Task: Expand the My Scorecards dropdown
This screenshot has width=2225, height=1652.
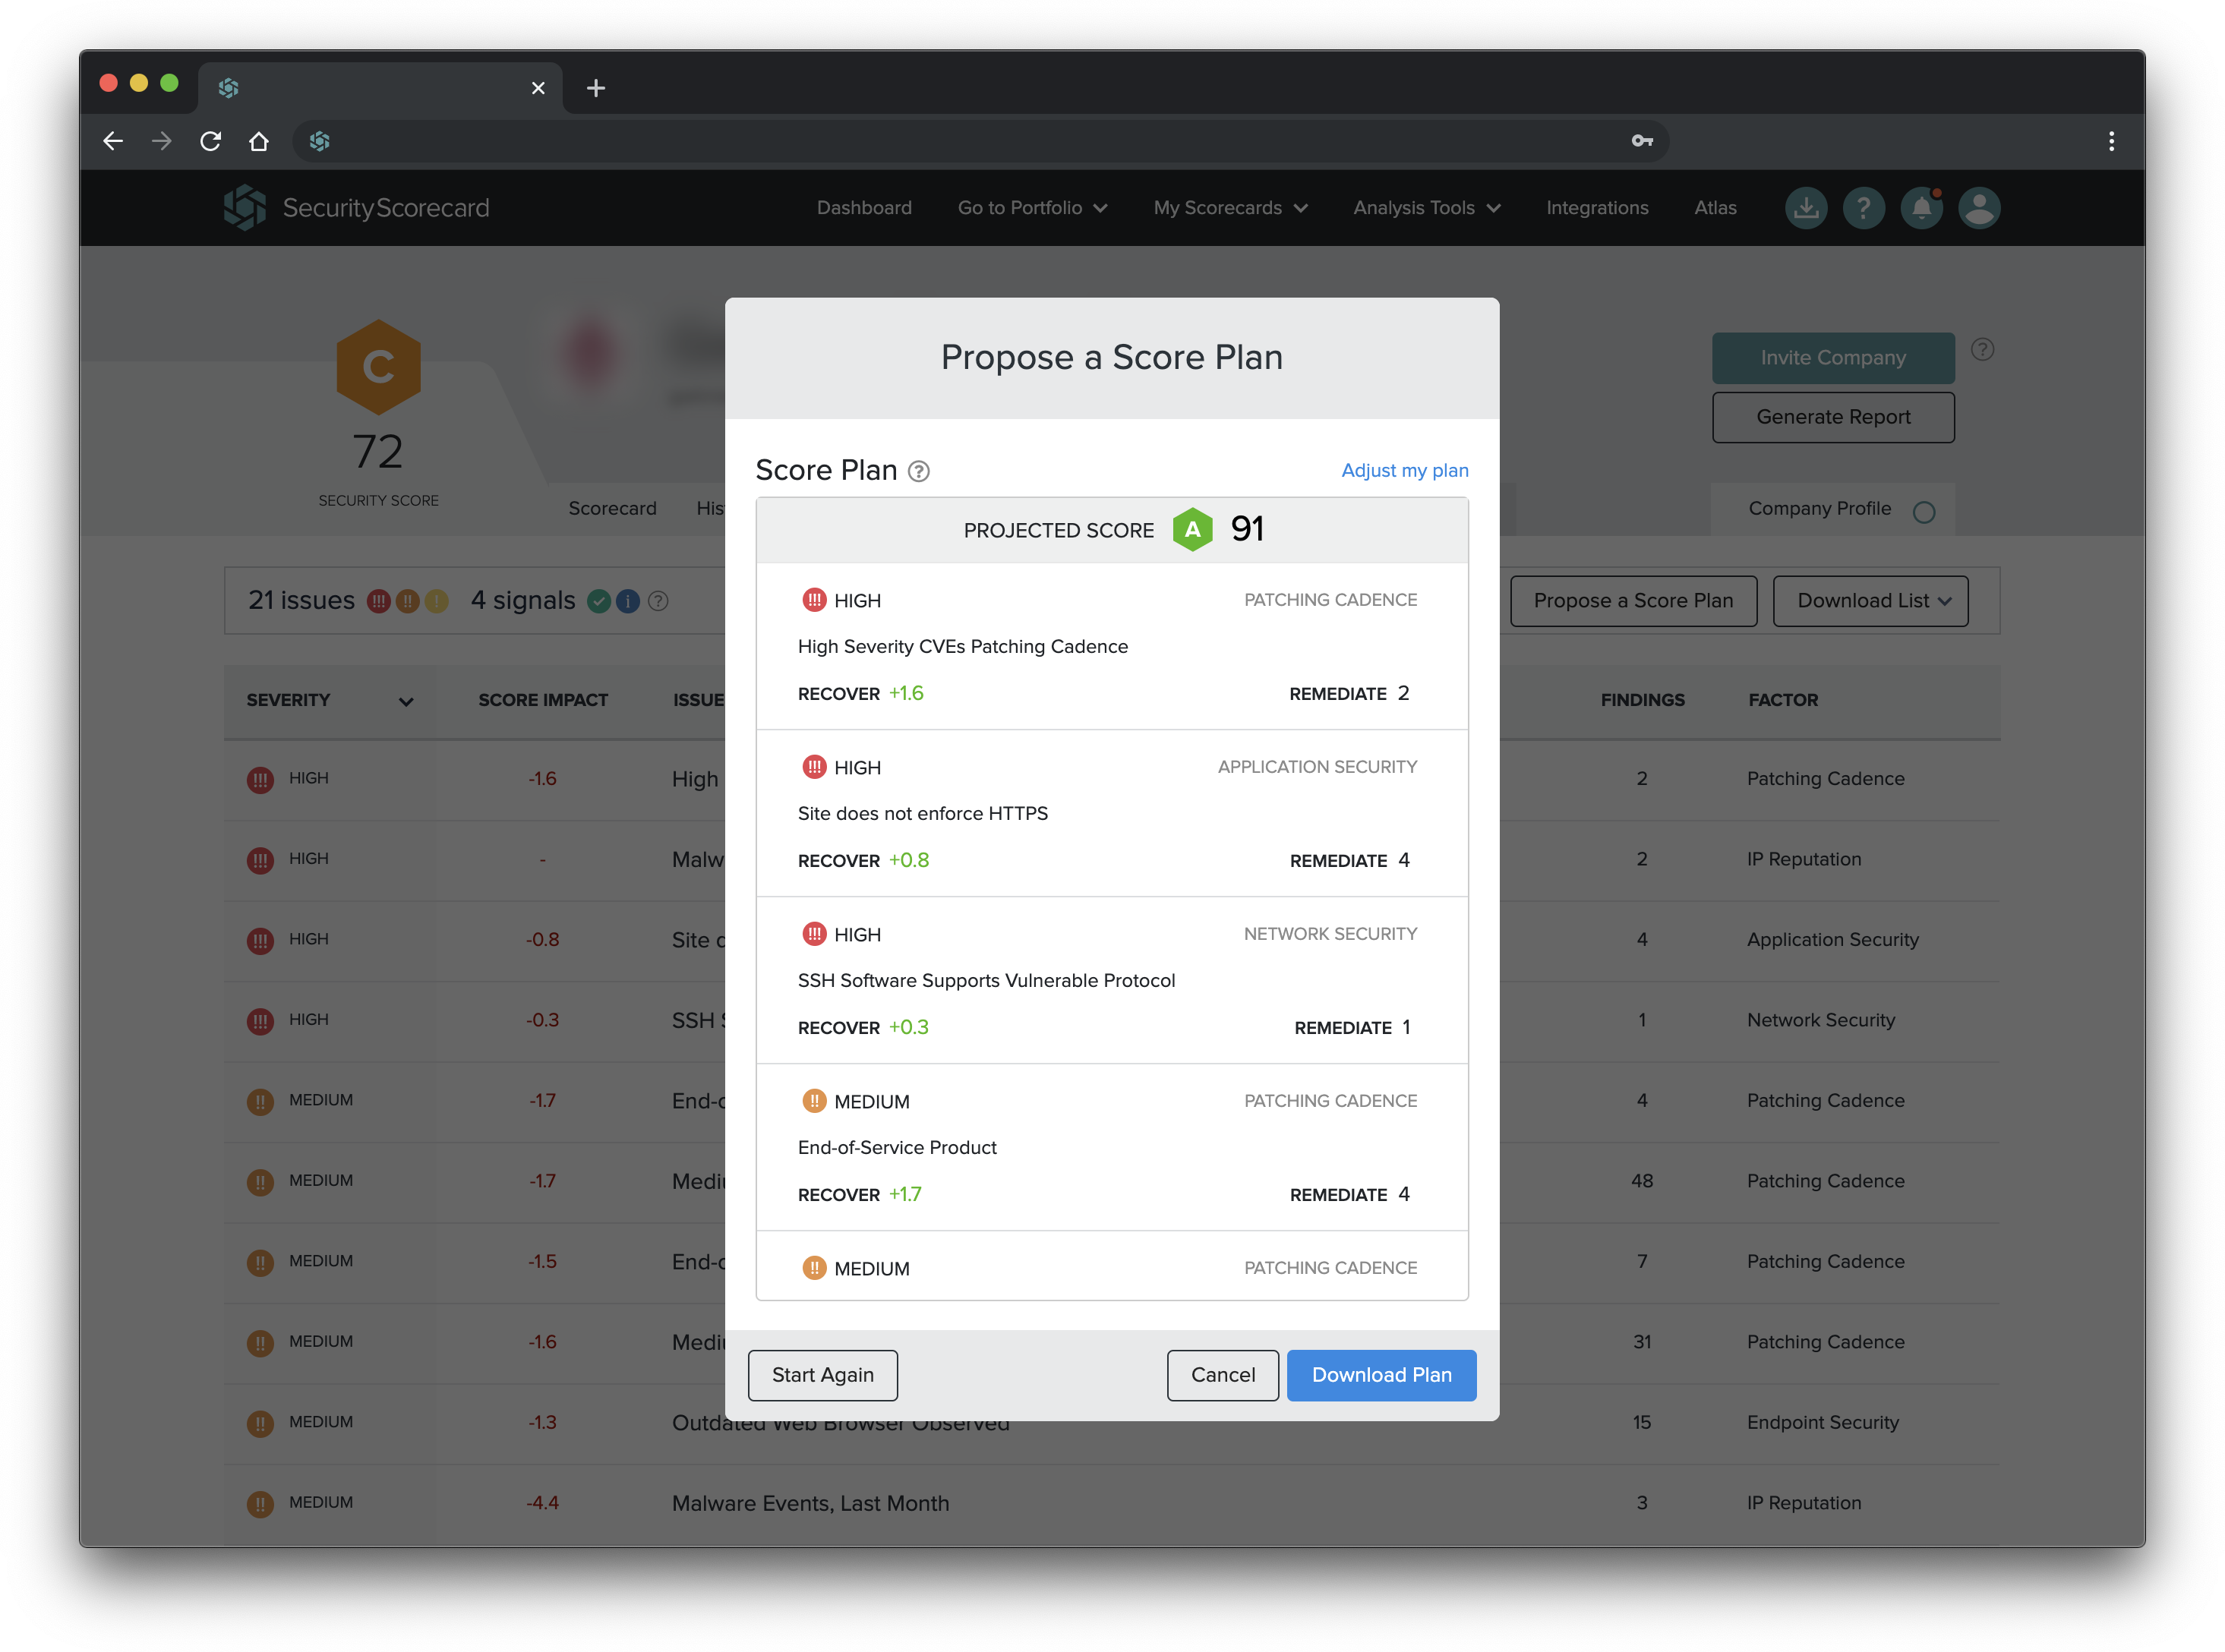Action: pos(1230,208)
